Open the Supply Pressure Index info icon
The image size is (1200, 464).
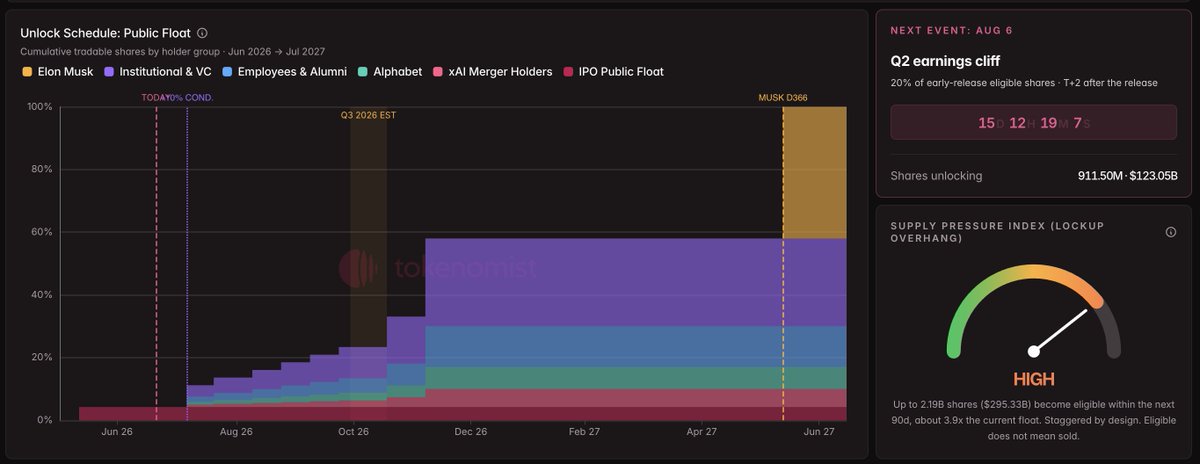[x=1171, y=232]
